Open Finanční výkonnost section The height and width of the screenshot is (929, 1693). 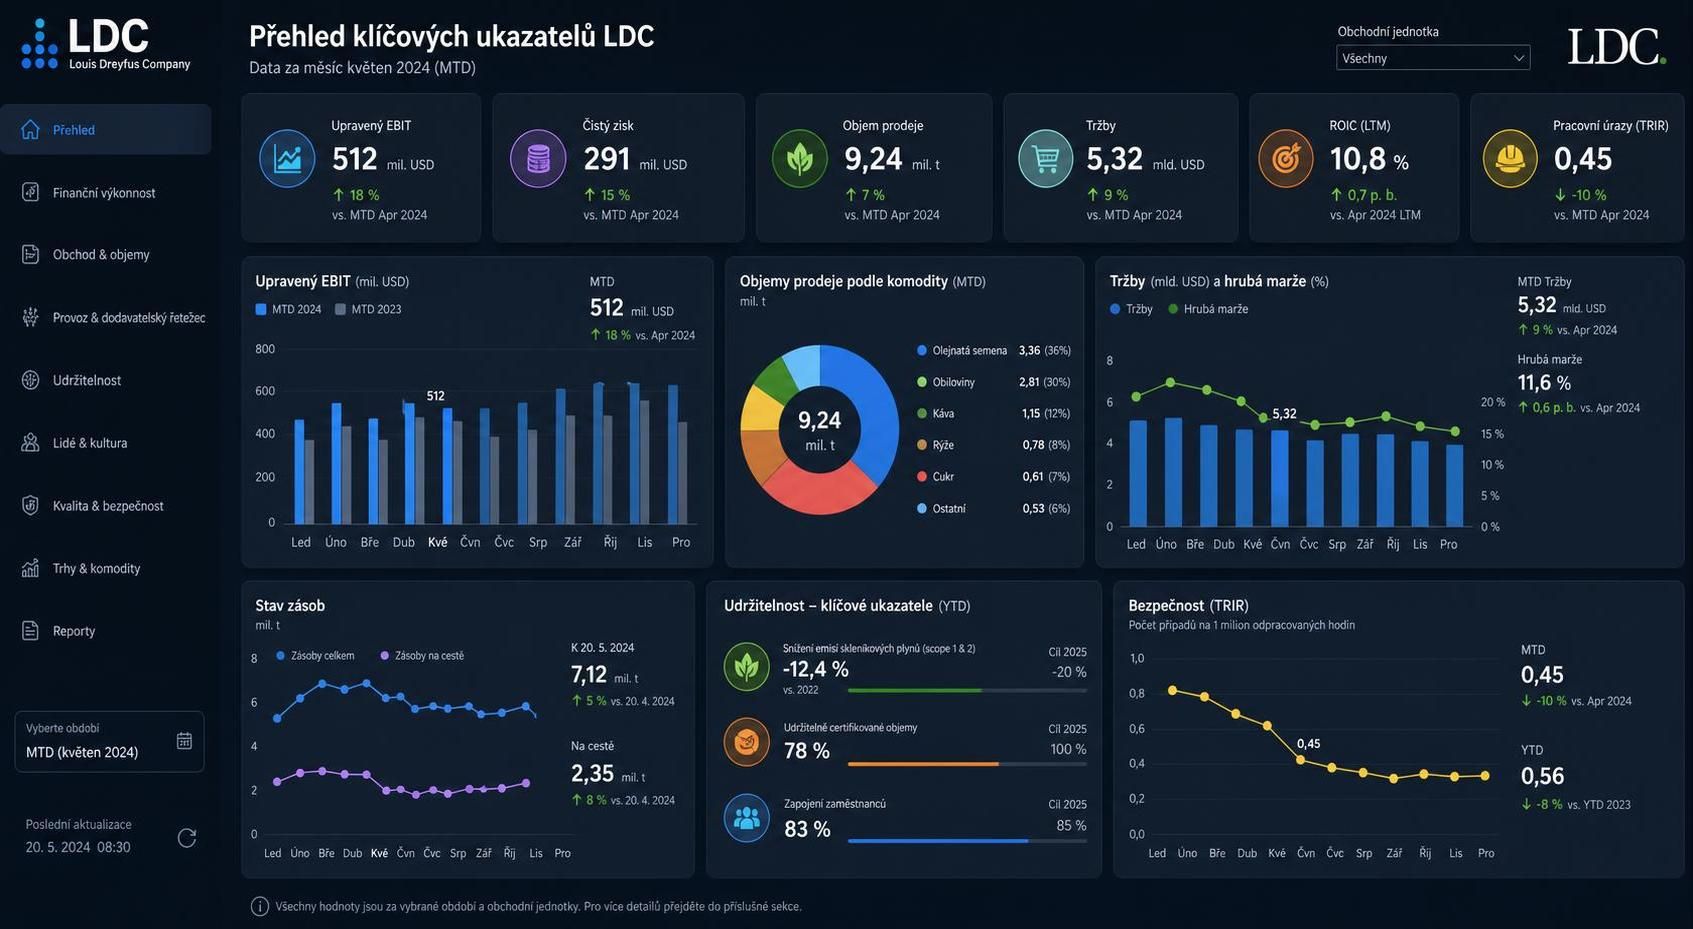point(106,192)
